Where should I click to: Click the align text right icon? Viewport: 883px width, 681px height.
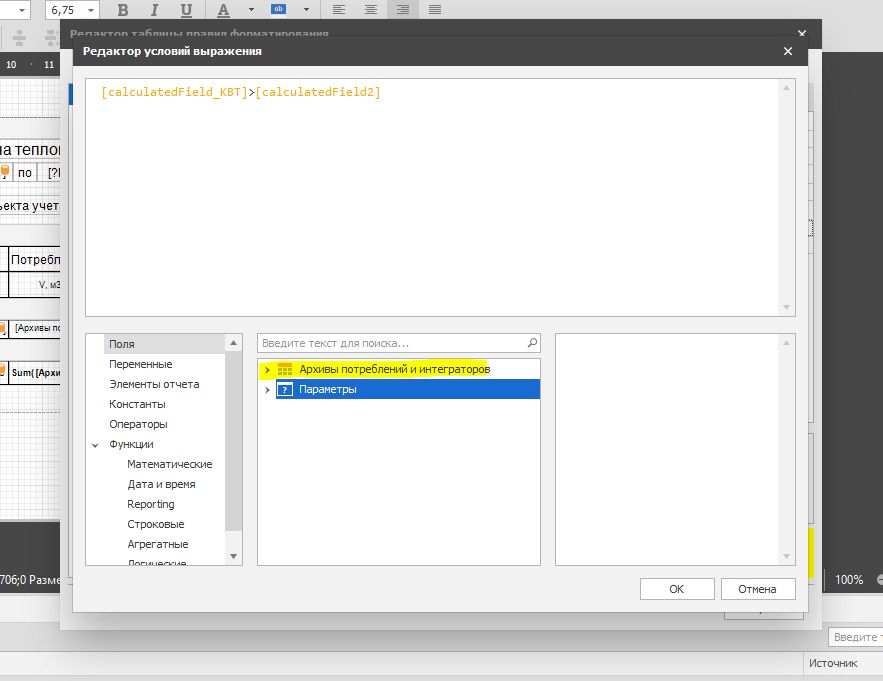(x=403, y=10)
